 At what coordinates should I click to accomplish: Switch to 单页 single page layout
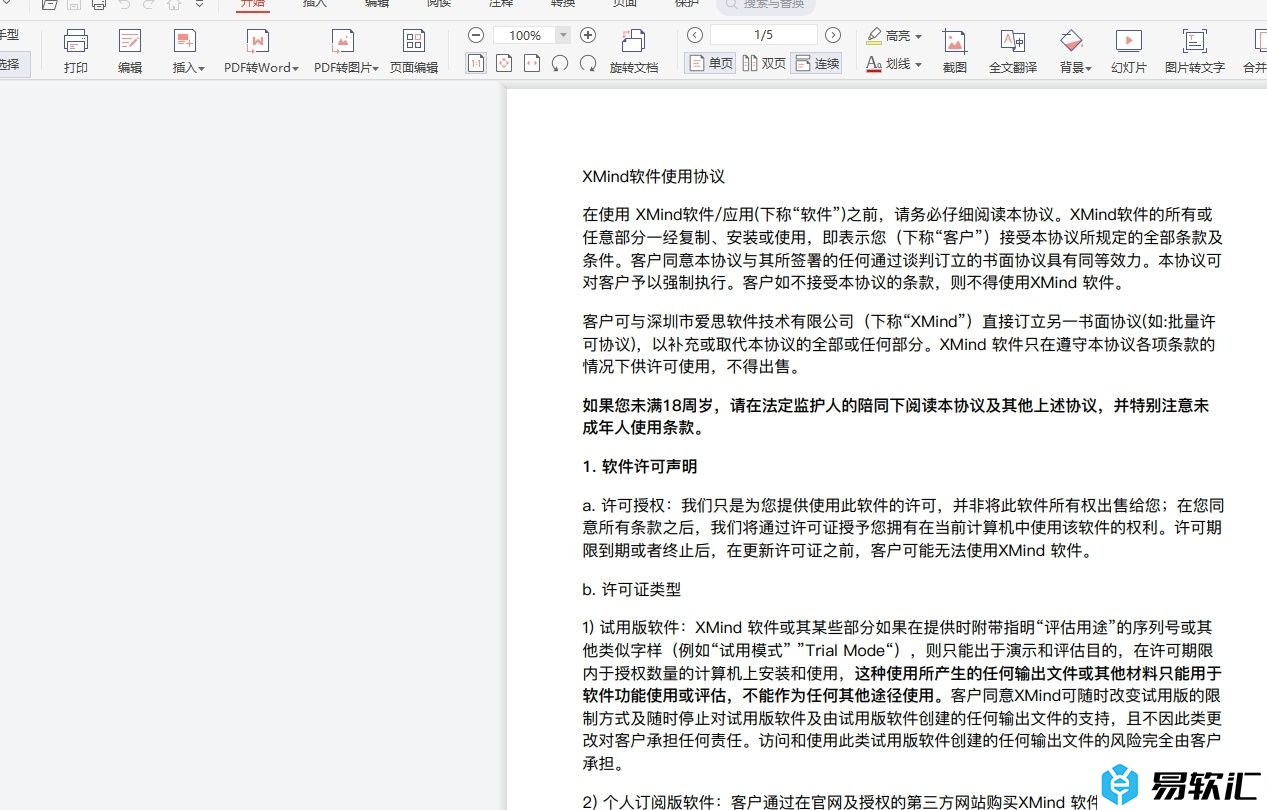coord(710,63)
